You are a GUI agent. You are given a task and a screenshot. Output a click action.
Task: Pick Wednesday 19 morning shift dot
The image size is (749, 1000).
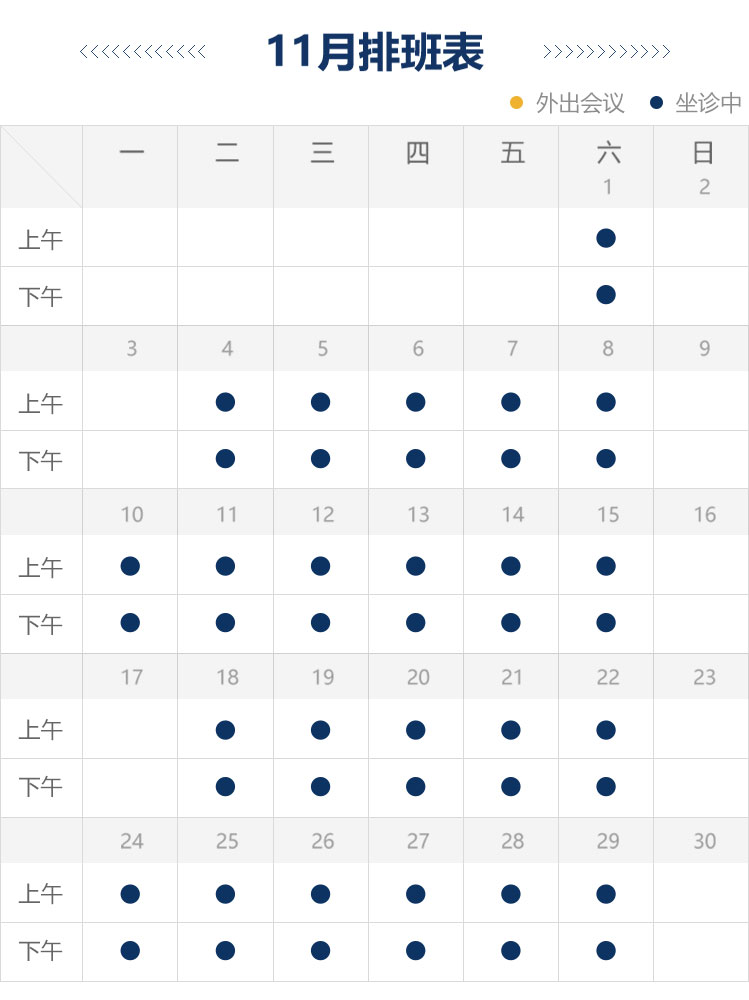point(320,730)
